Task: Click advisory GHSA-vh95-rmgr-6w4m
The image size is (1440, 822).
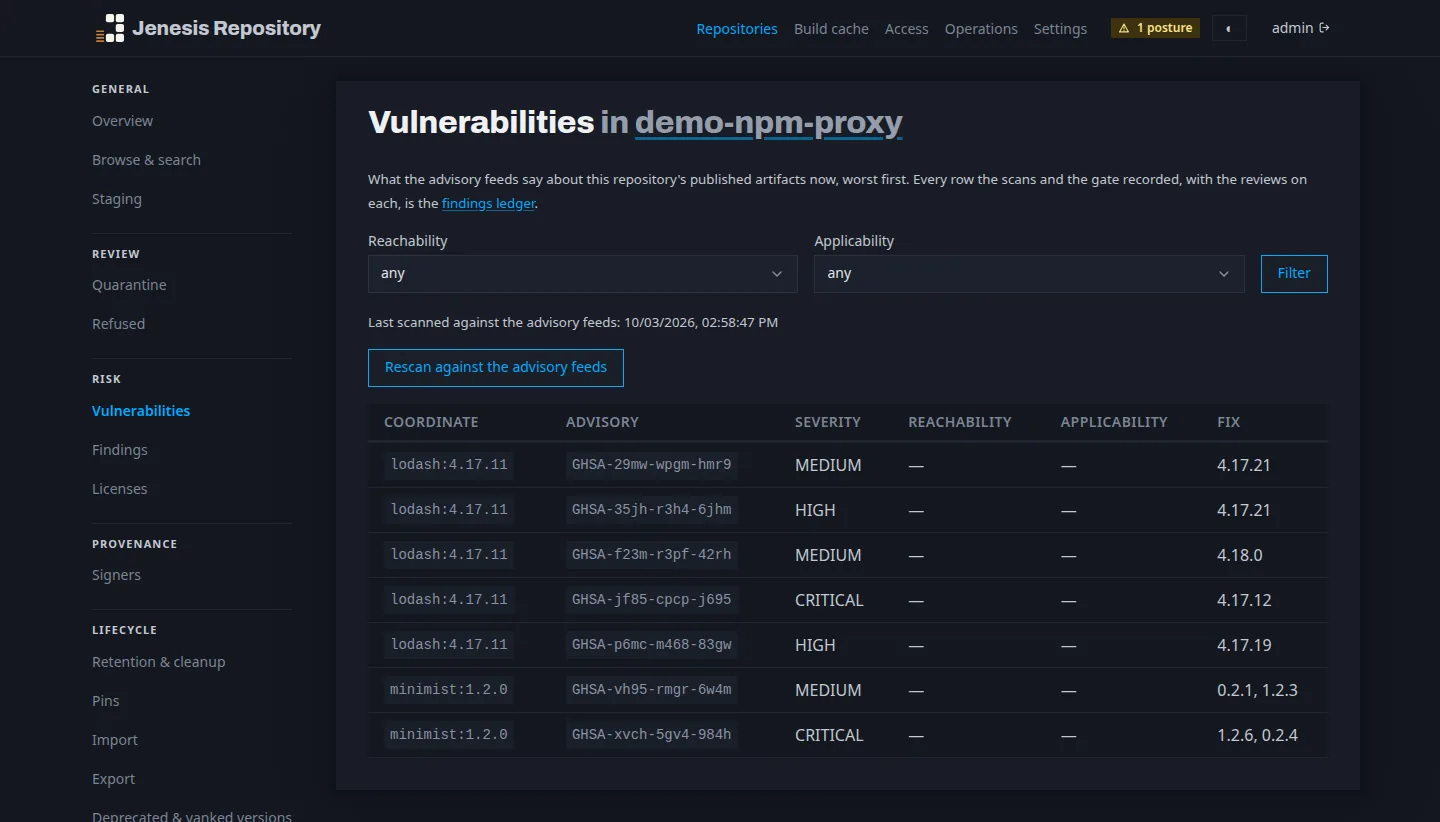Action: coord(652,690)
